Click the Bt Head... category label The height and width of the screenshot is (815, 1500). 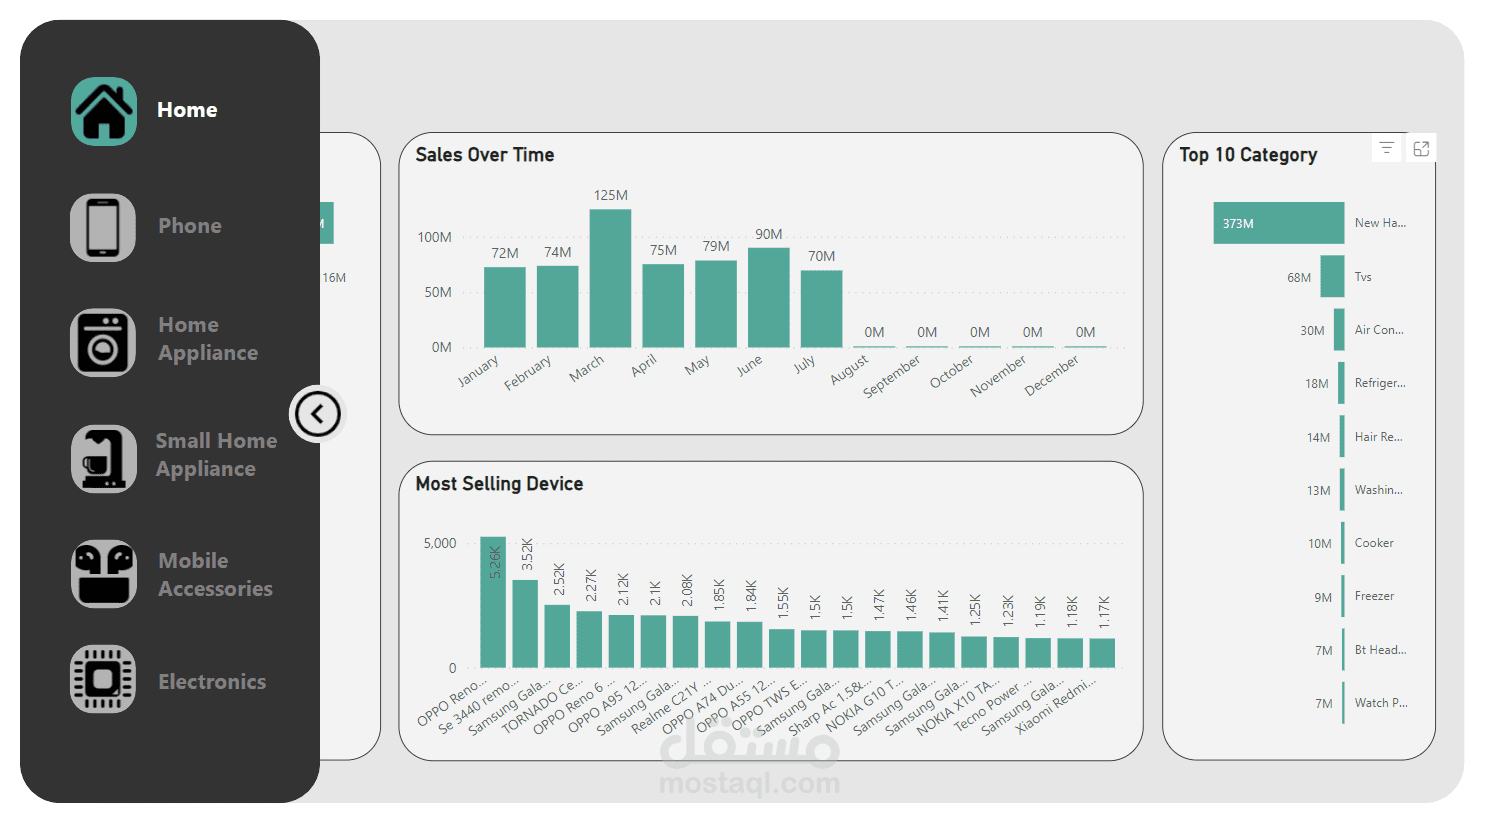click(x=1380, y=650)
